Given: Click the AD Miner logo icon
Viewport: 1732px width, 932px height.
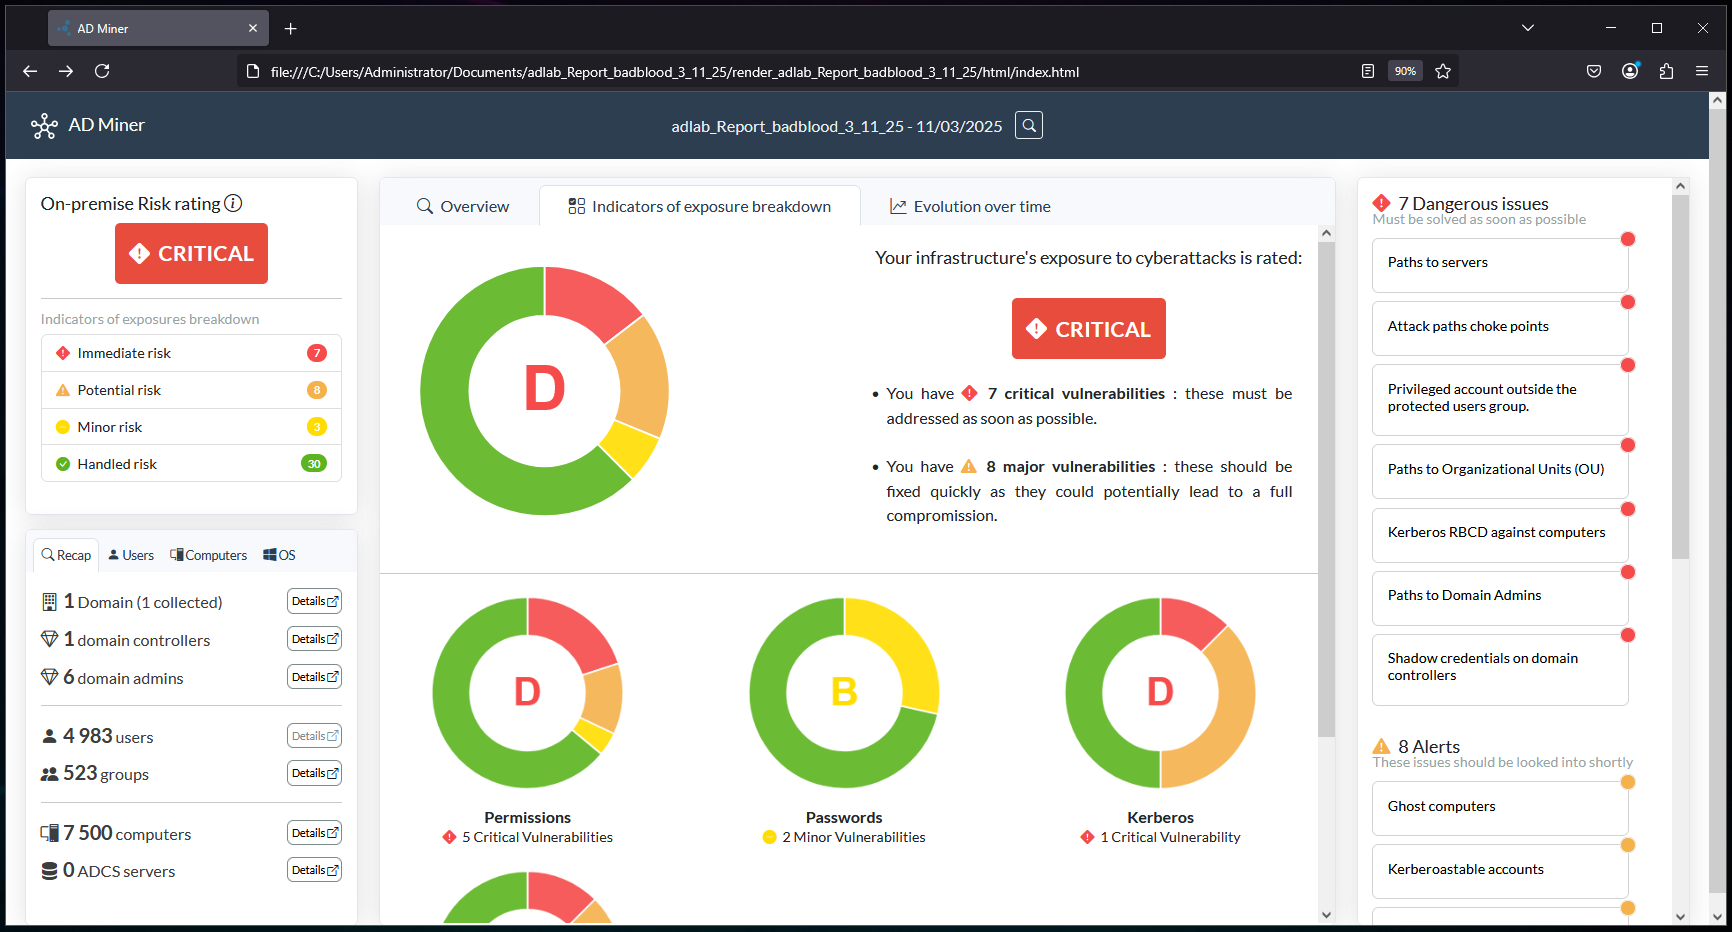Looking at the screenshot, I should coord(44,126).
